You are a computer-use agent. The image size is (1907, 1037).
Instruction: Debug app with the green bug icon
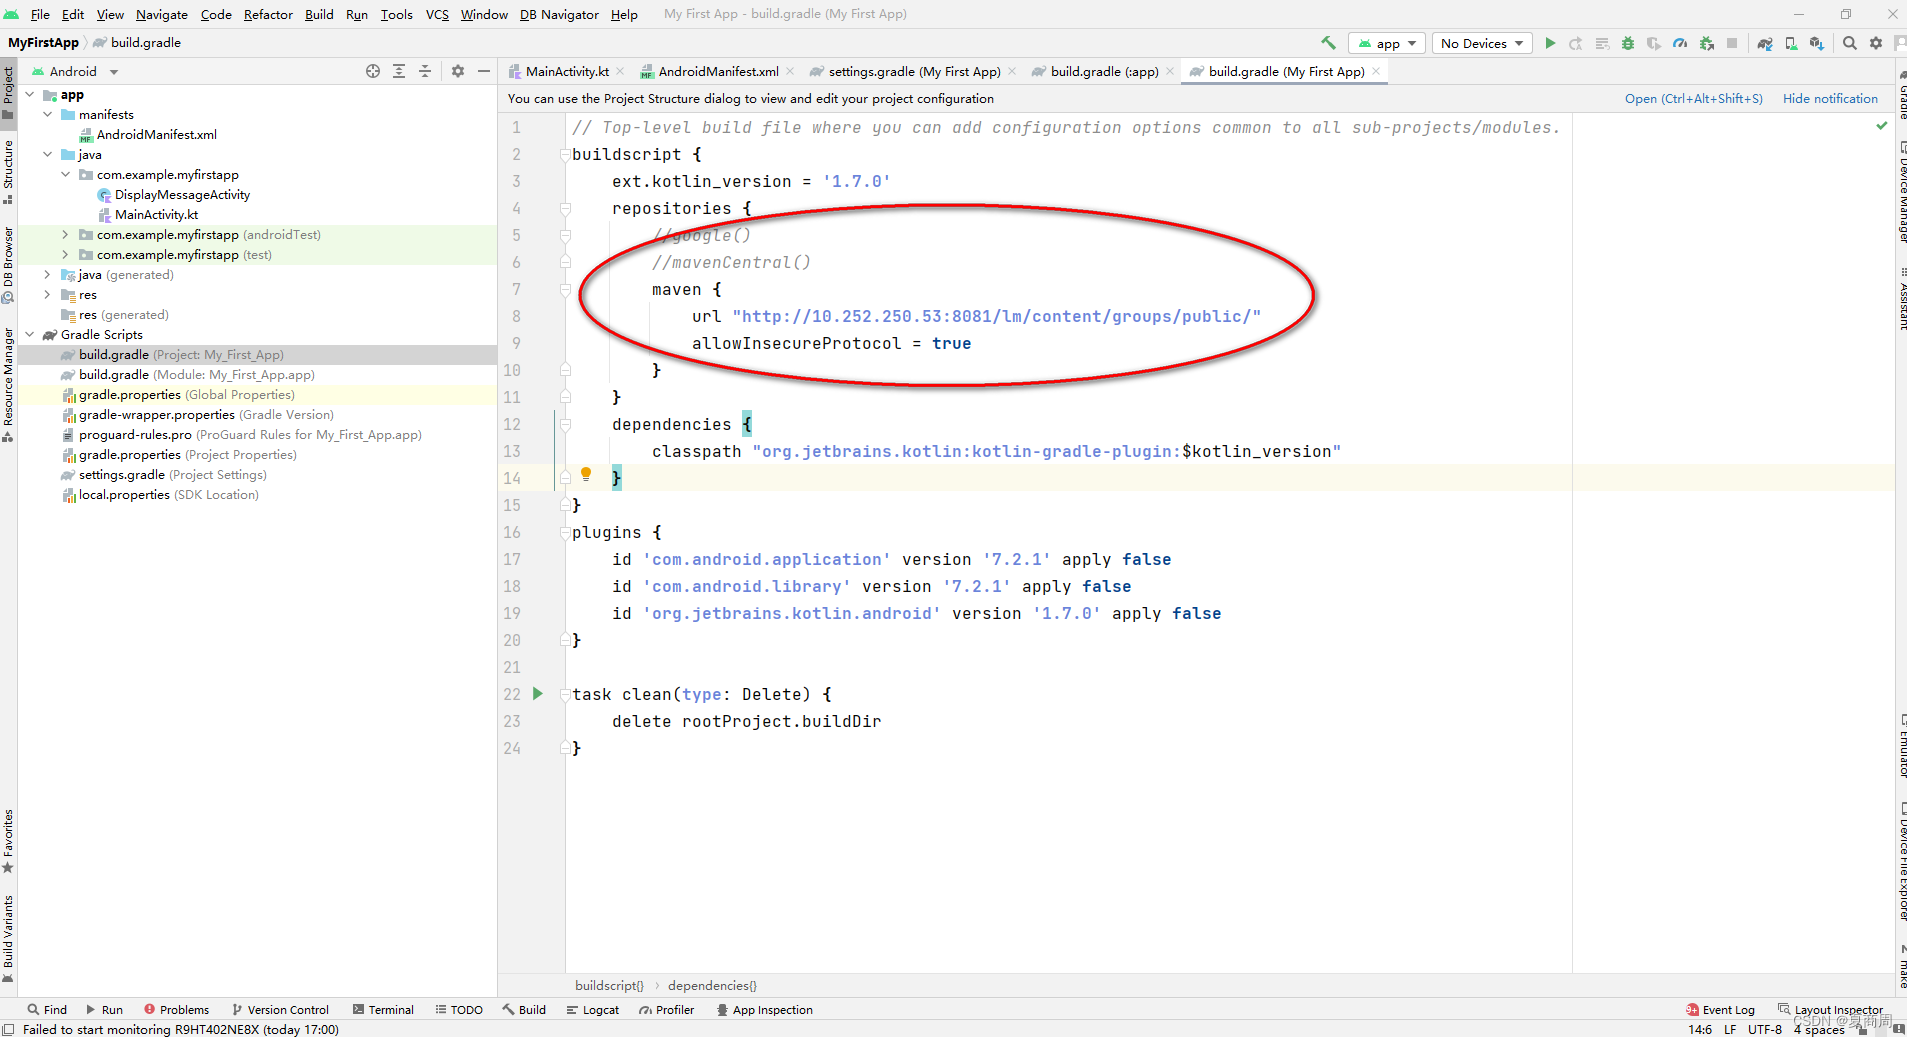tap(1628, 43)
